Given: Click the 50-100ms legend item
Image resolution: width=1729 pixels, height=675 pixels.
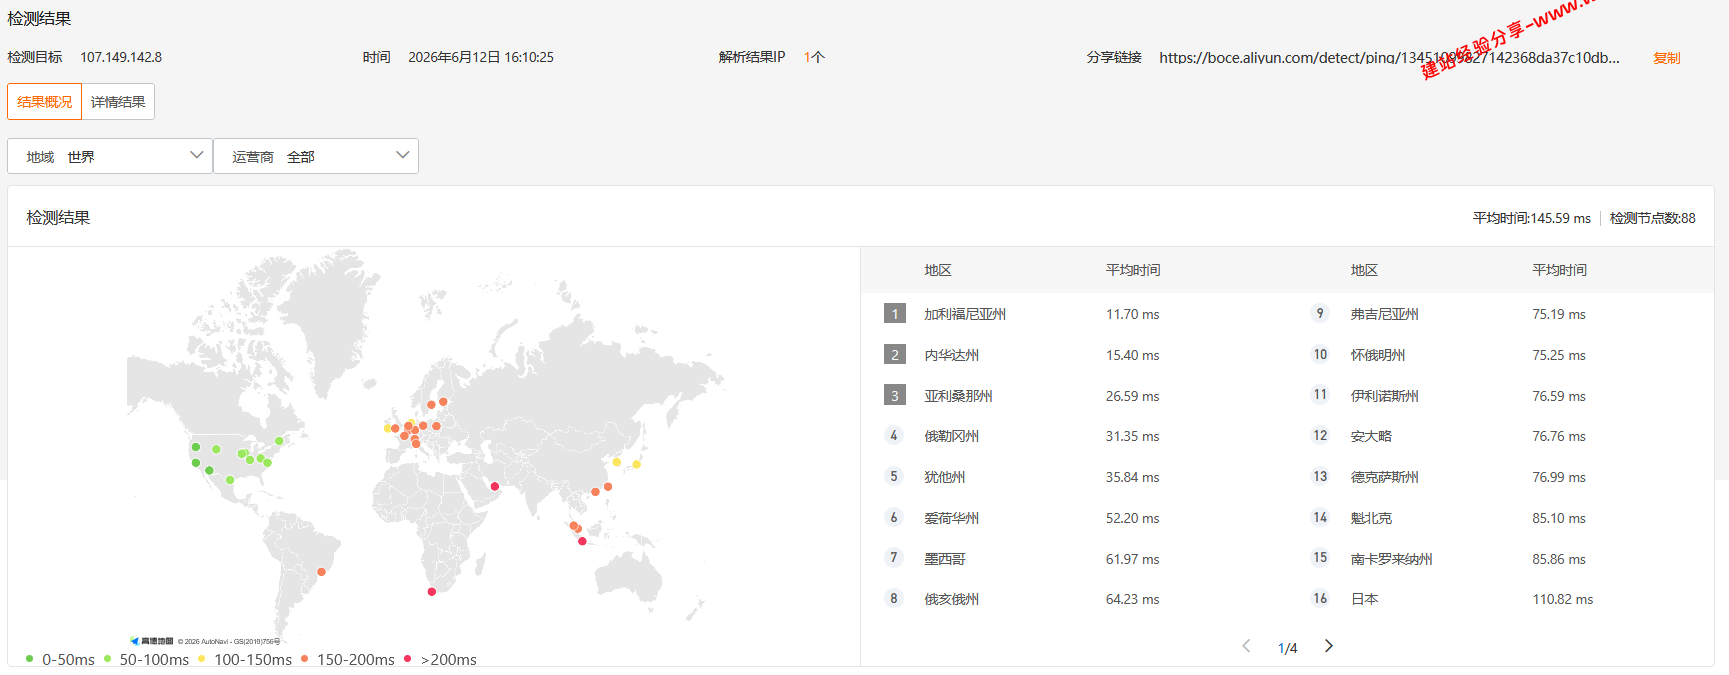Looking at the screenshot, I should [146, 660].
